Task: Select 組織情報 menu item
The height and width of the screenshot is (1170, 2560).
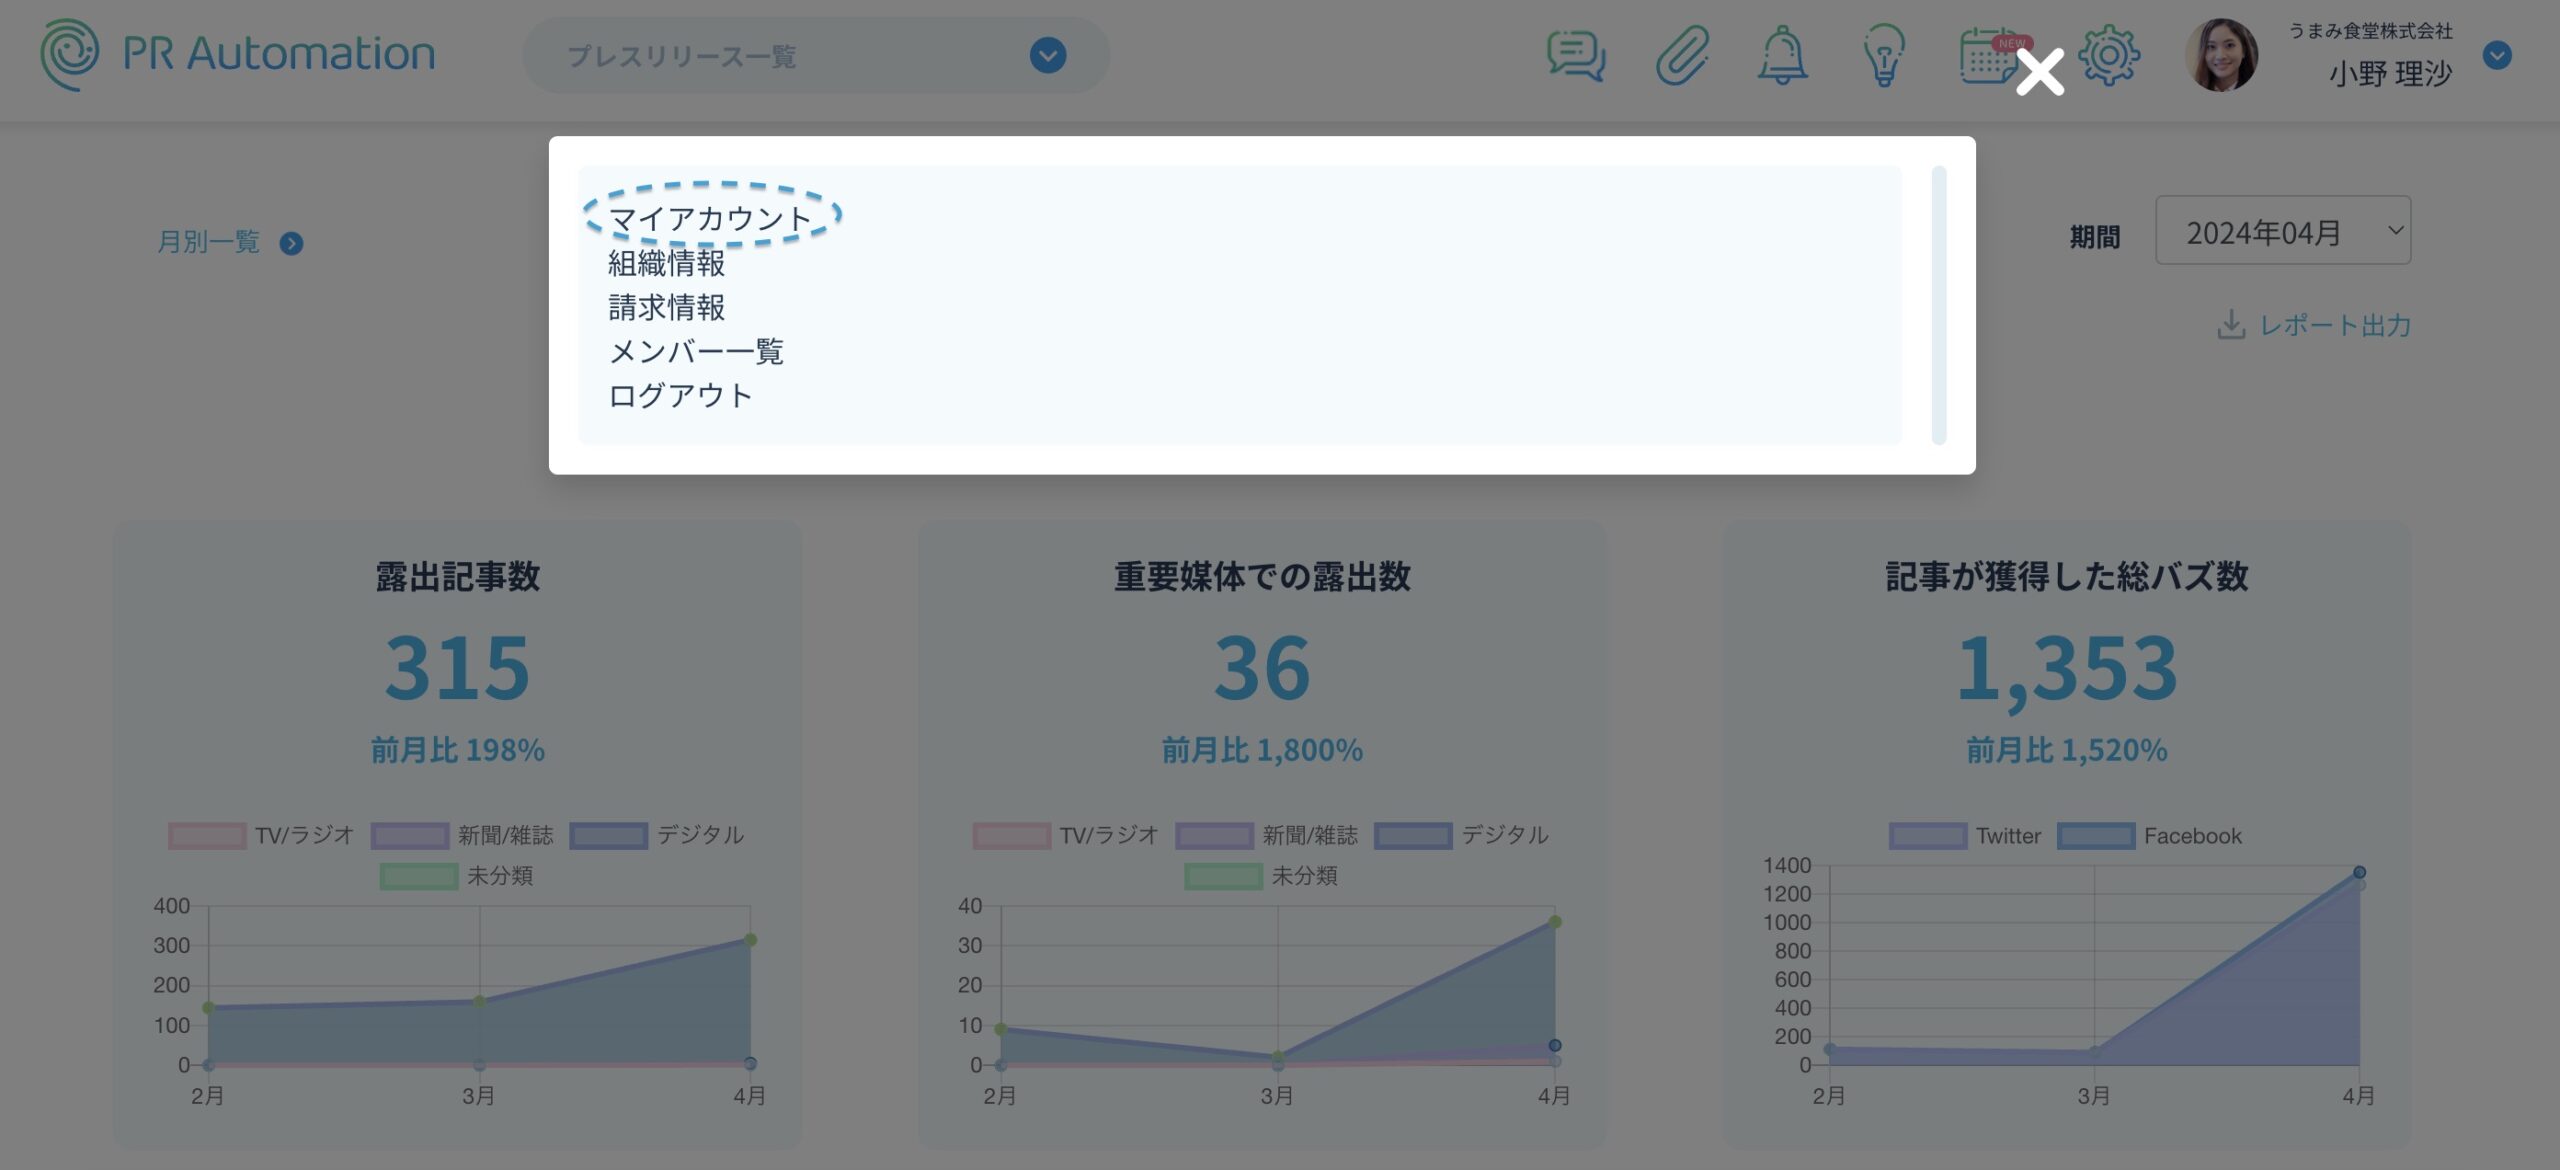Action: click(667, 263)
